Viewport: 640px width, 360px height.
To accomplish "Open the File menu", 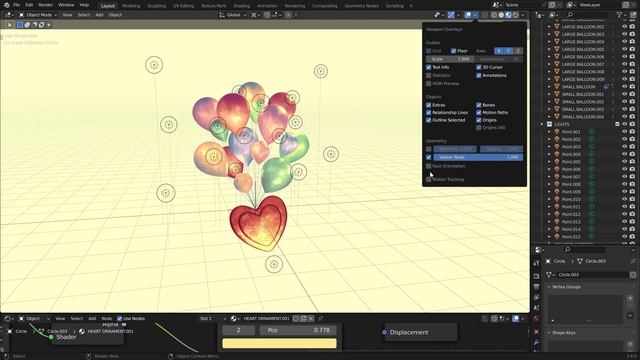I will point(16,5).
